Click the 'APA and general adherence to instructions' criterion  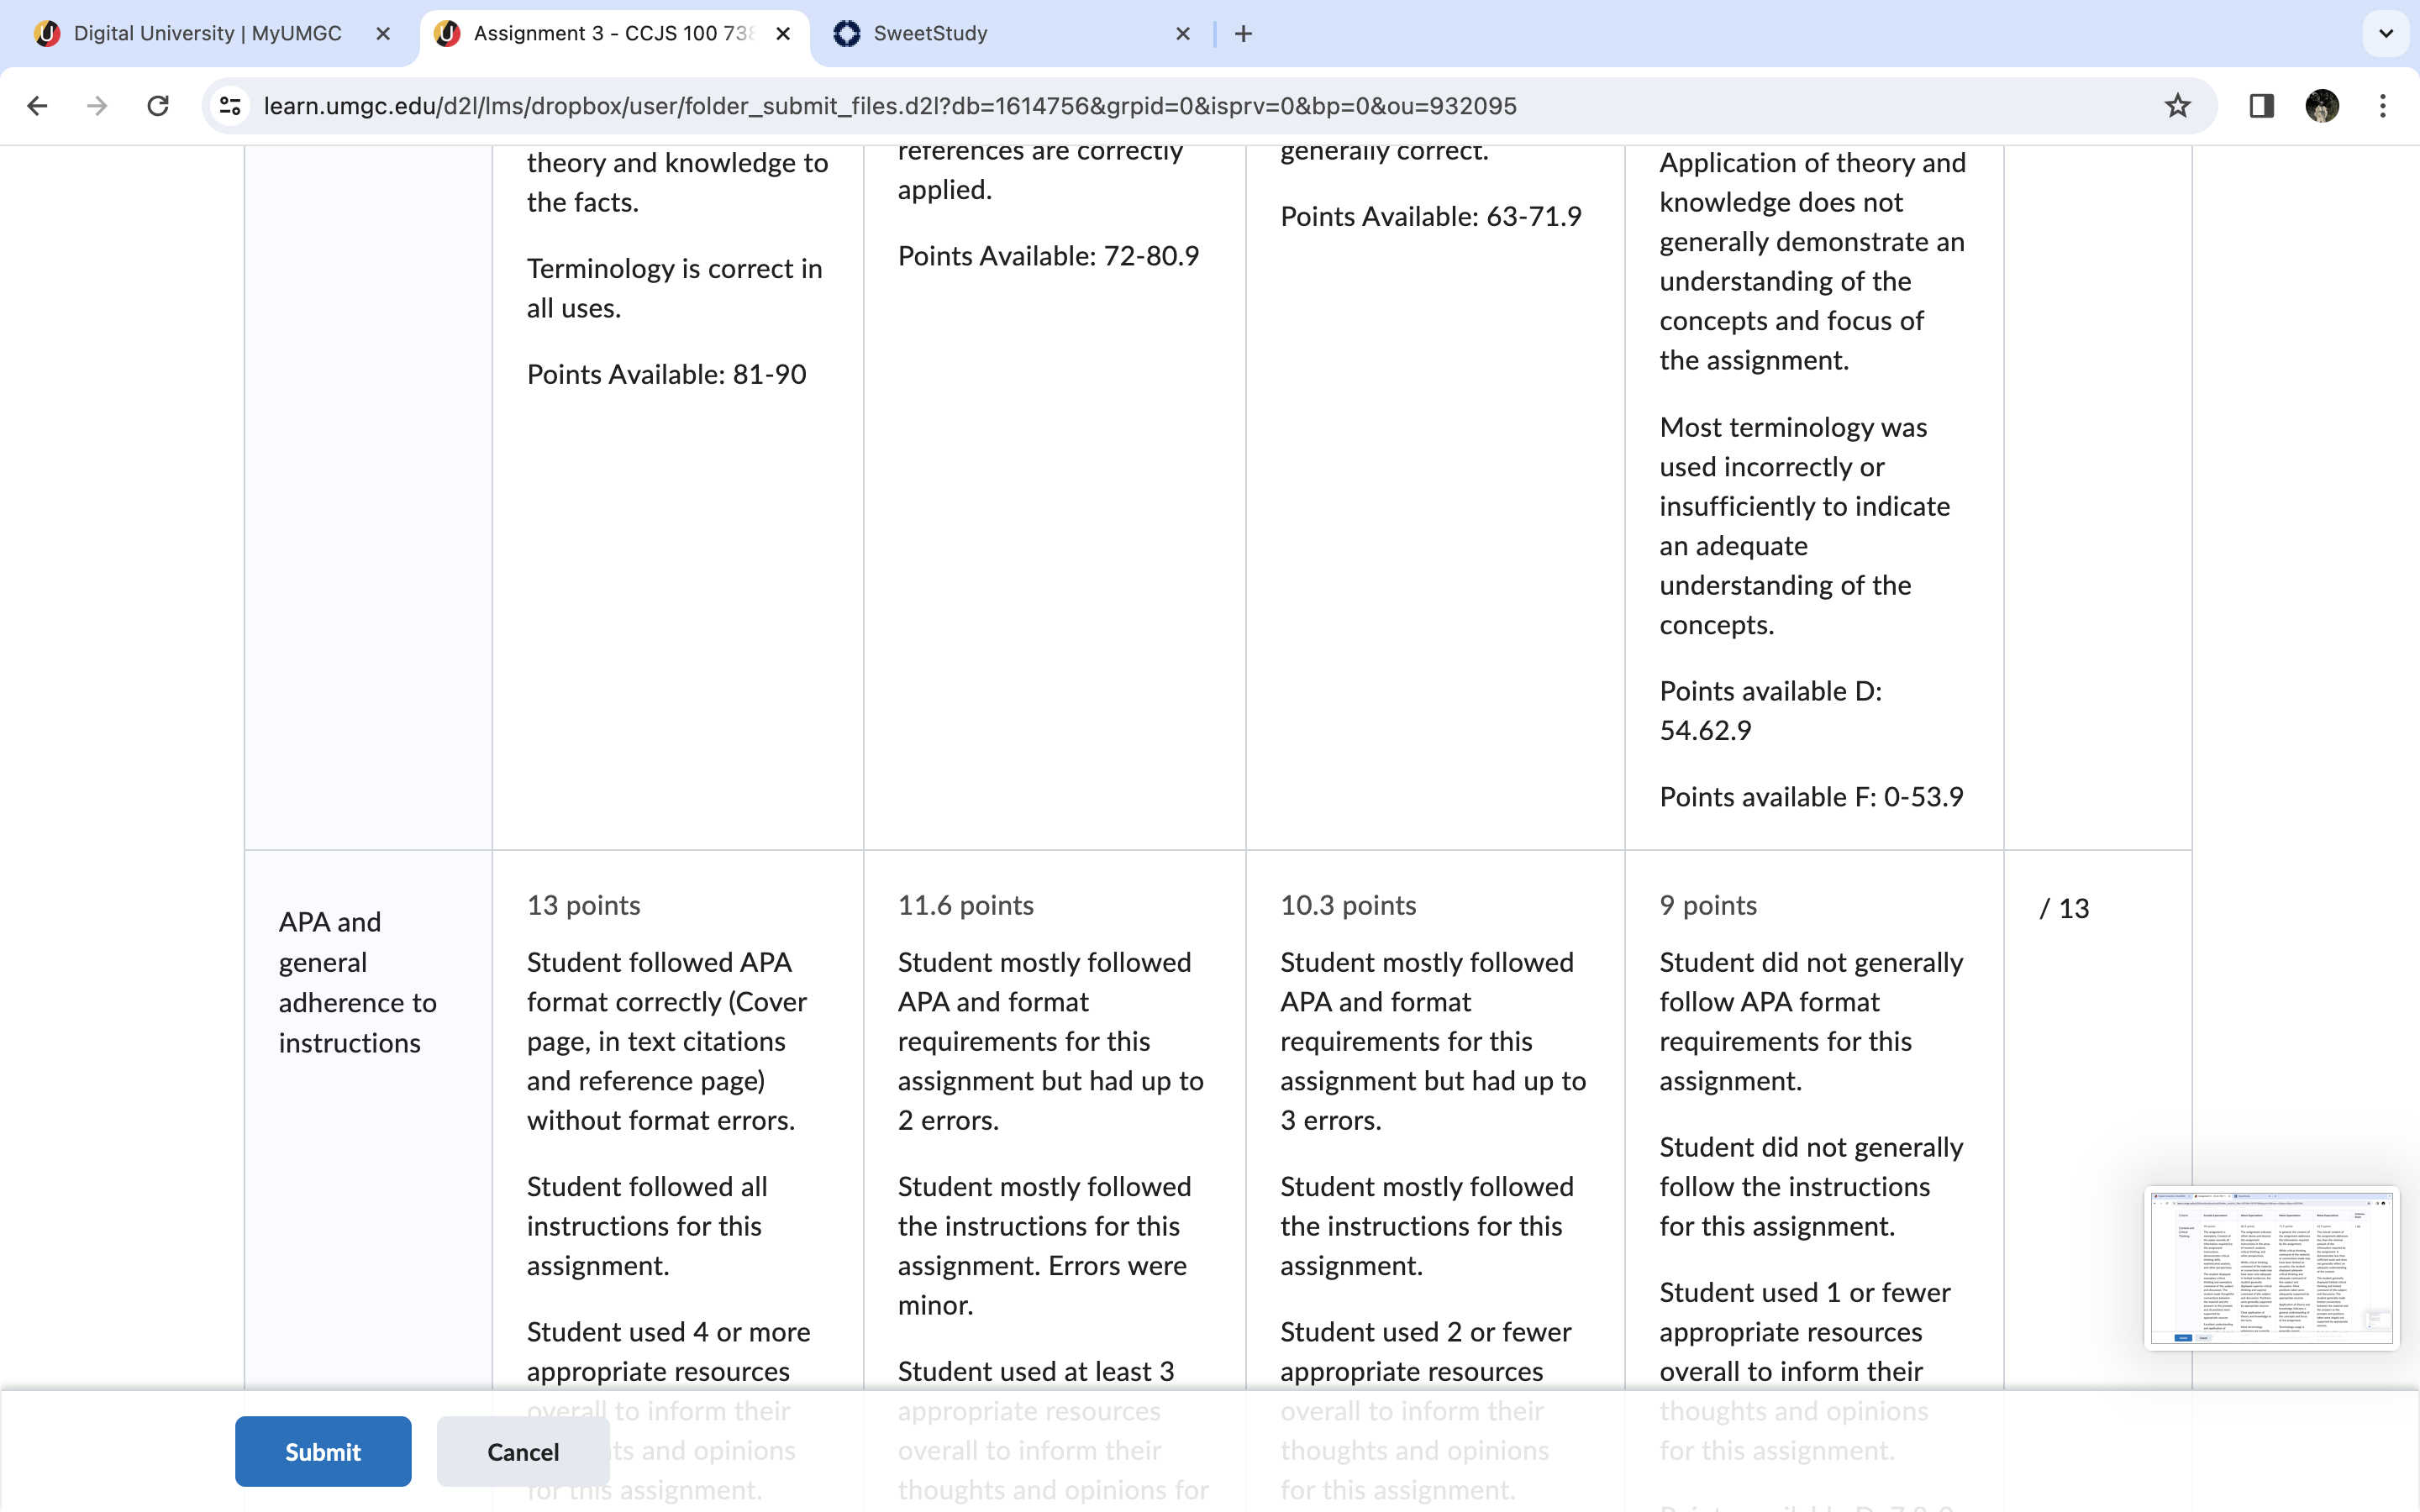coord(358,982)
